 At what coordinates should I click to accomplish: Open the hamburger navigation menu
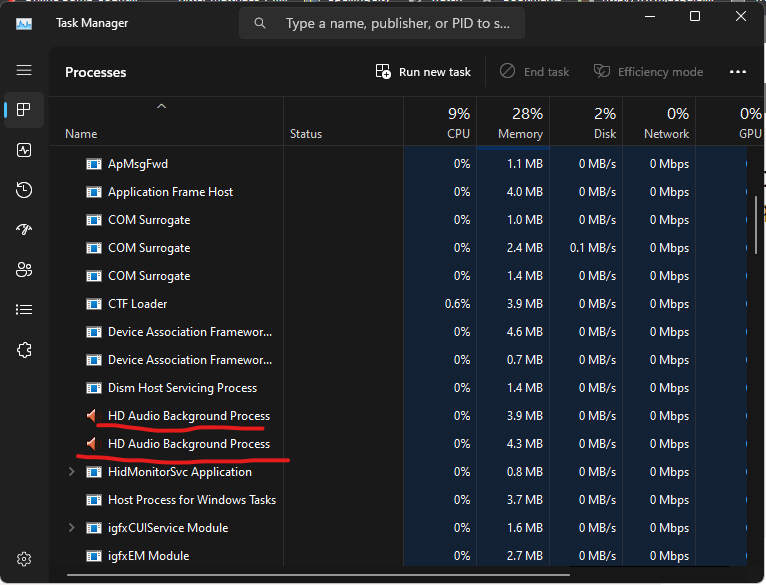[24, 70]
